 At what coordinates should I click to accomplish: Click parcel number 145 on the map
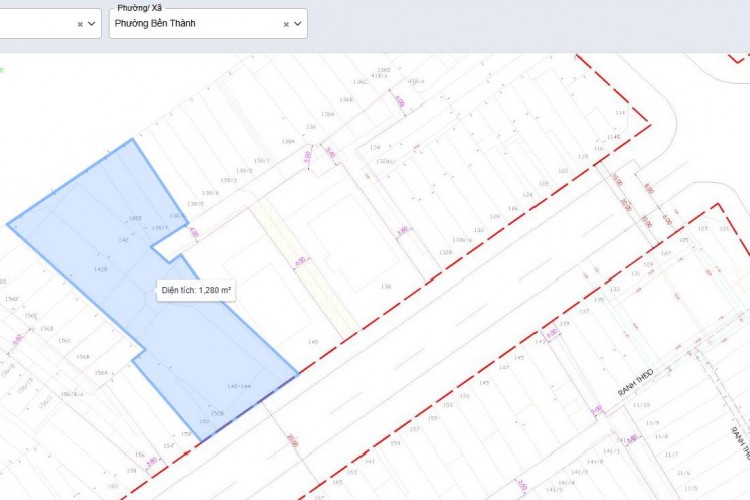(518, 357)
